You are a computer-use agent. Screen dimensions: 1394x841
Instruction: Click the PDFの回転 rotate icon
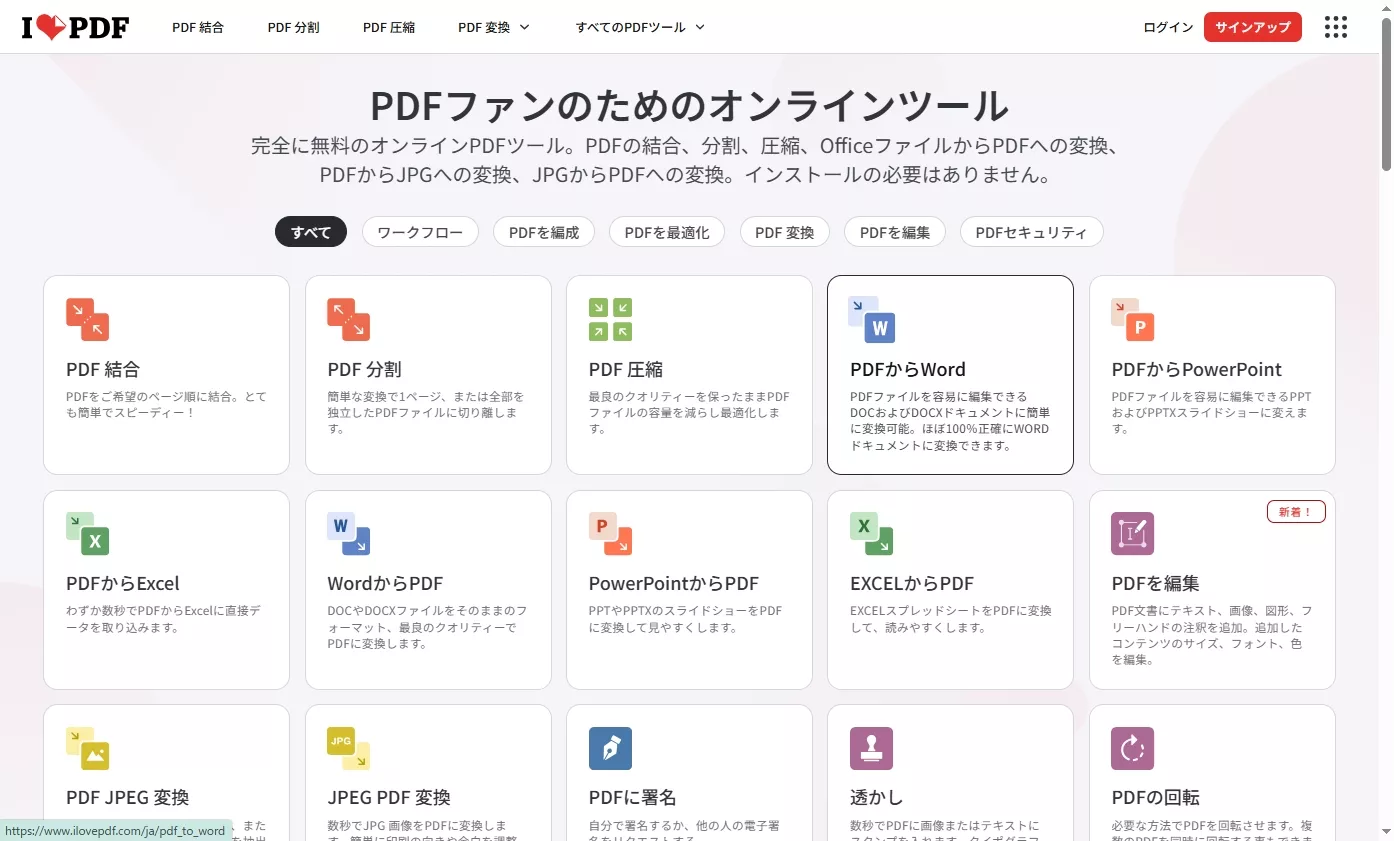tap(1132, 748)
